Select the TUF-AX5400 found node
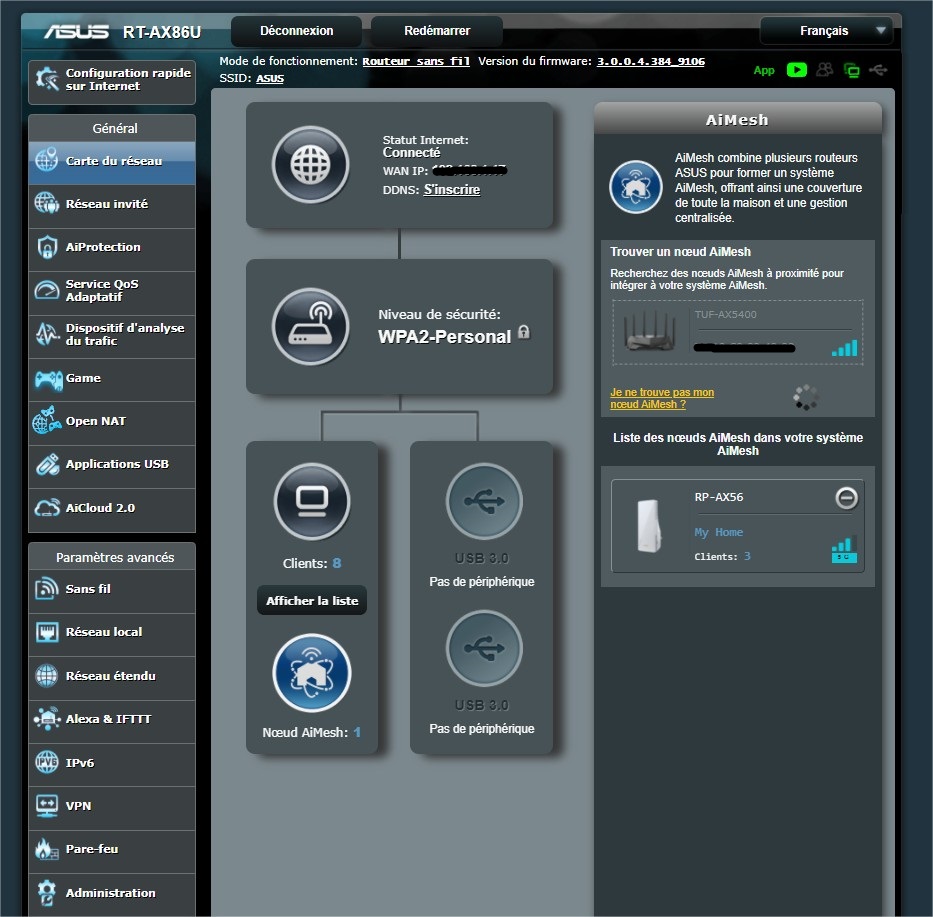This screenshot has width=933, height=917. [x=737, y=333]
